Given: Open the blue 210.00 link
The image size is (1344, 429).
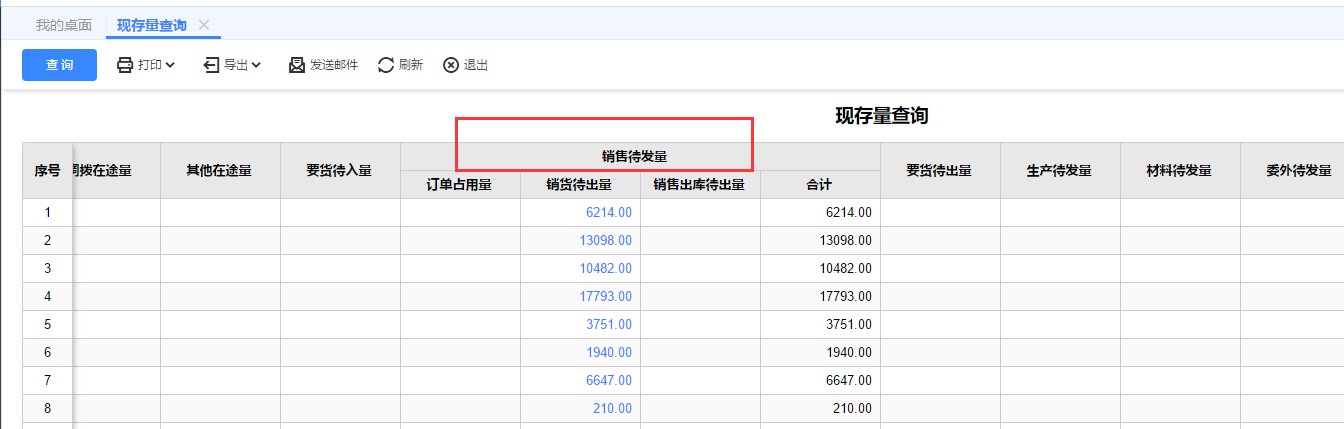Looking at the screenshot, I should [x=612, y=409].
